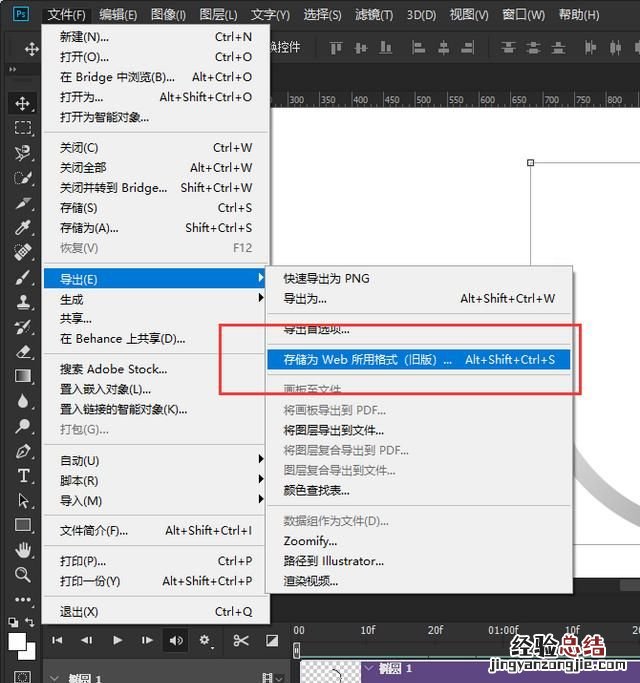Click 存储为(A)... in File menu
The image size is (640, 683).
tap(89, 227)
